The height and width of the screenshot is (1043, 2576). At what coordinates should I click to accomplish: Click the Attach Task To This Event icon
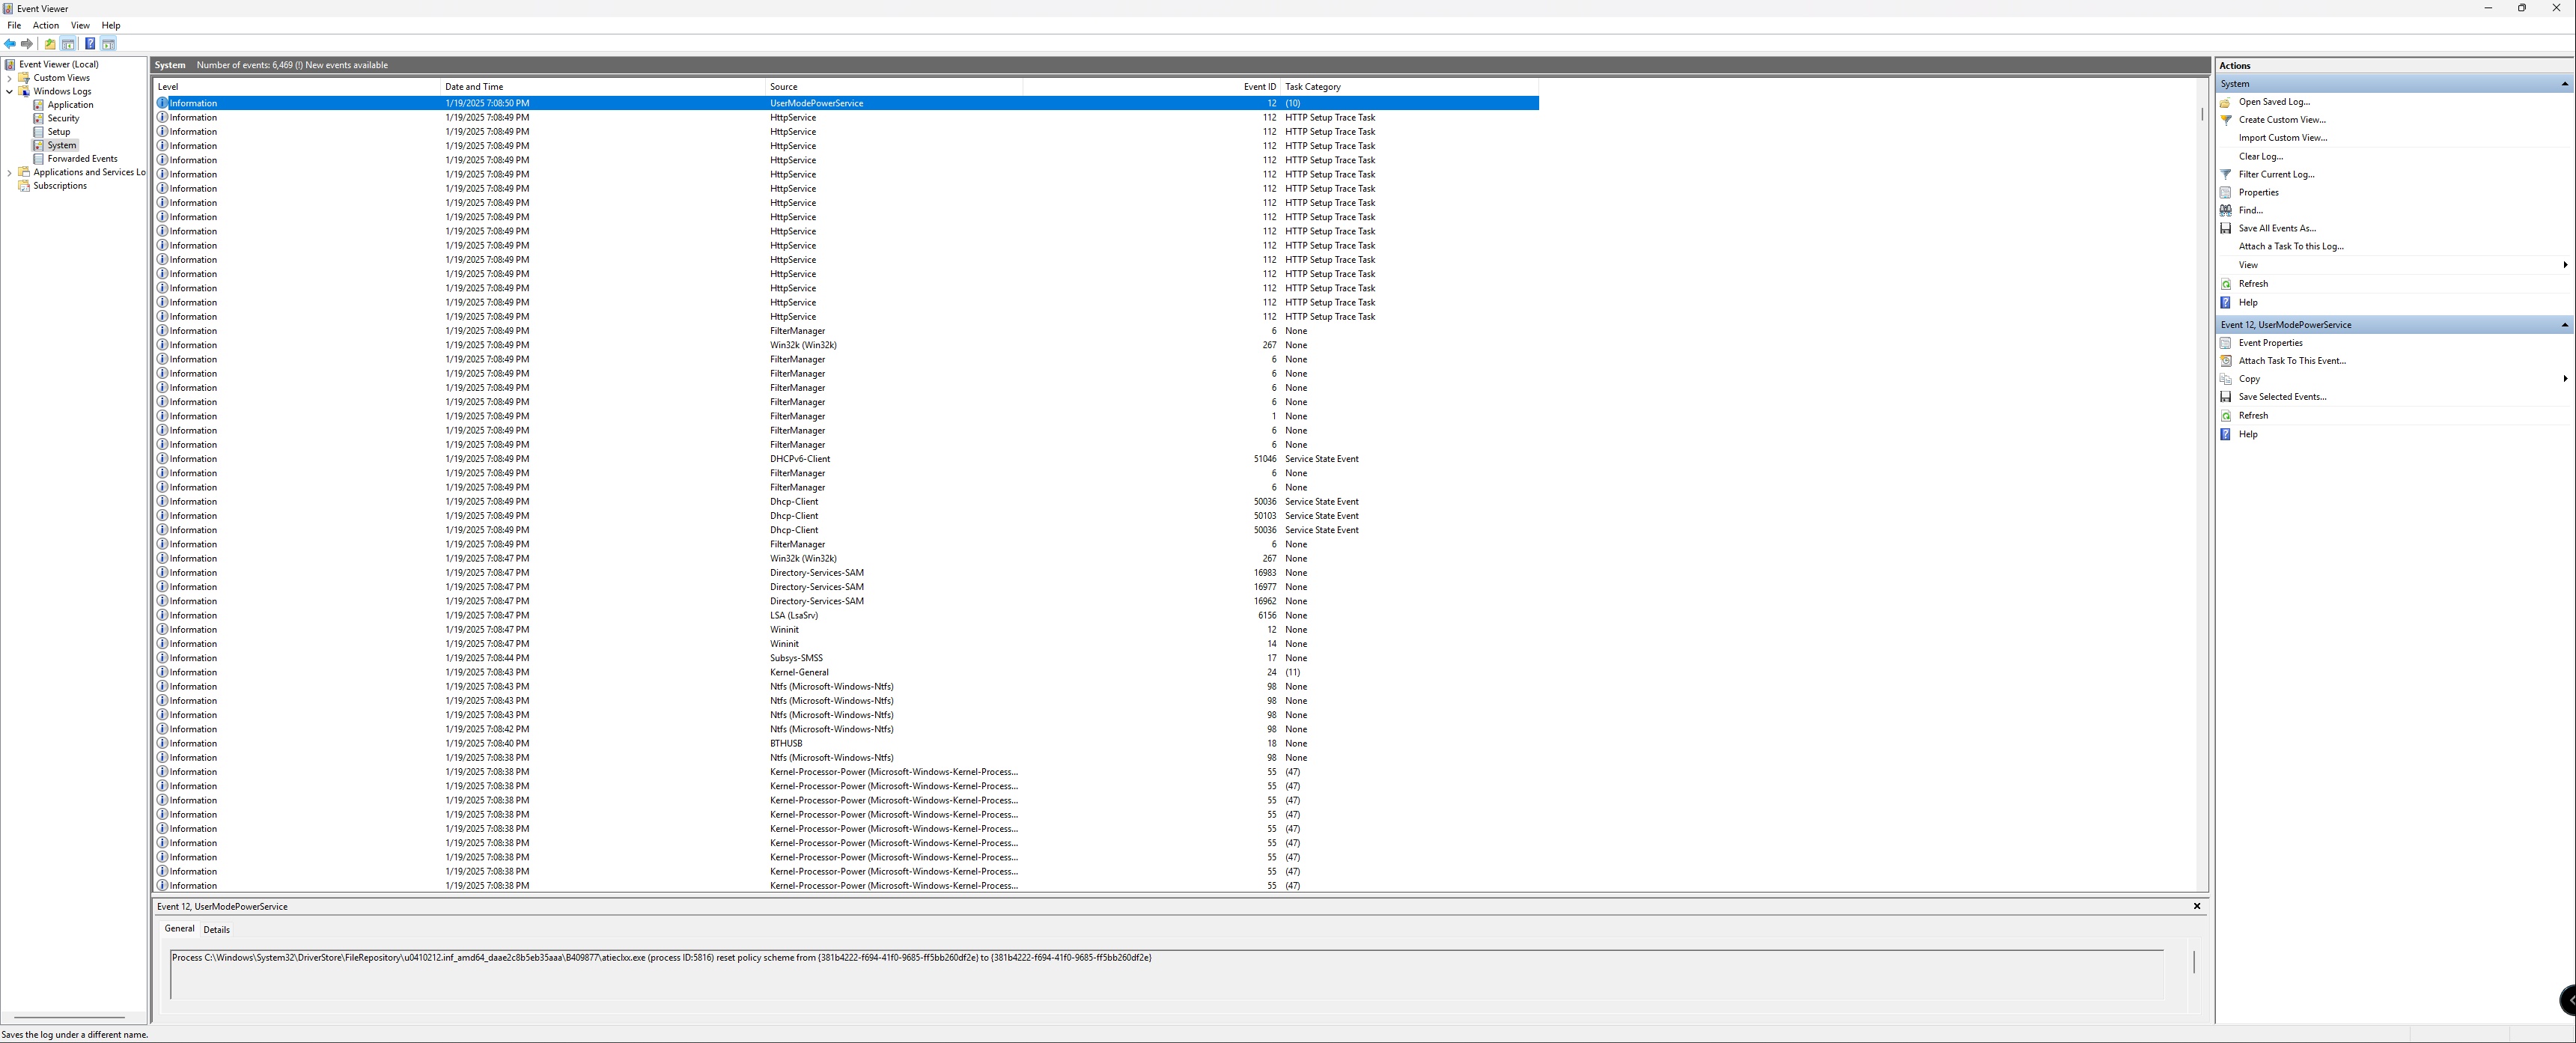pyautogui.click(x=2226, y=361)
